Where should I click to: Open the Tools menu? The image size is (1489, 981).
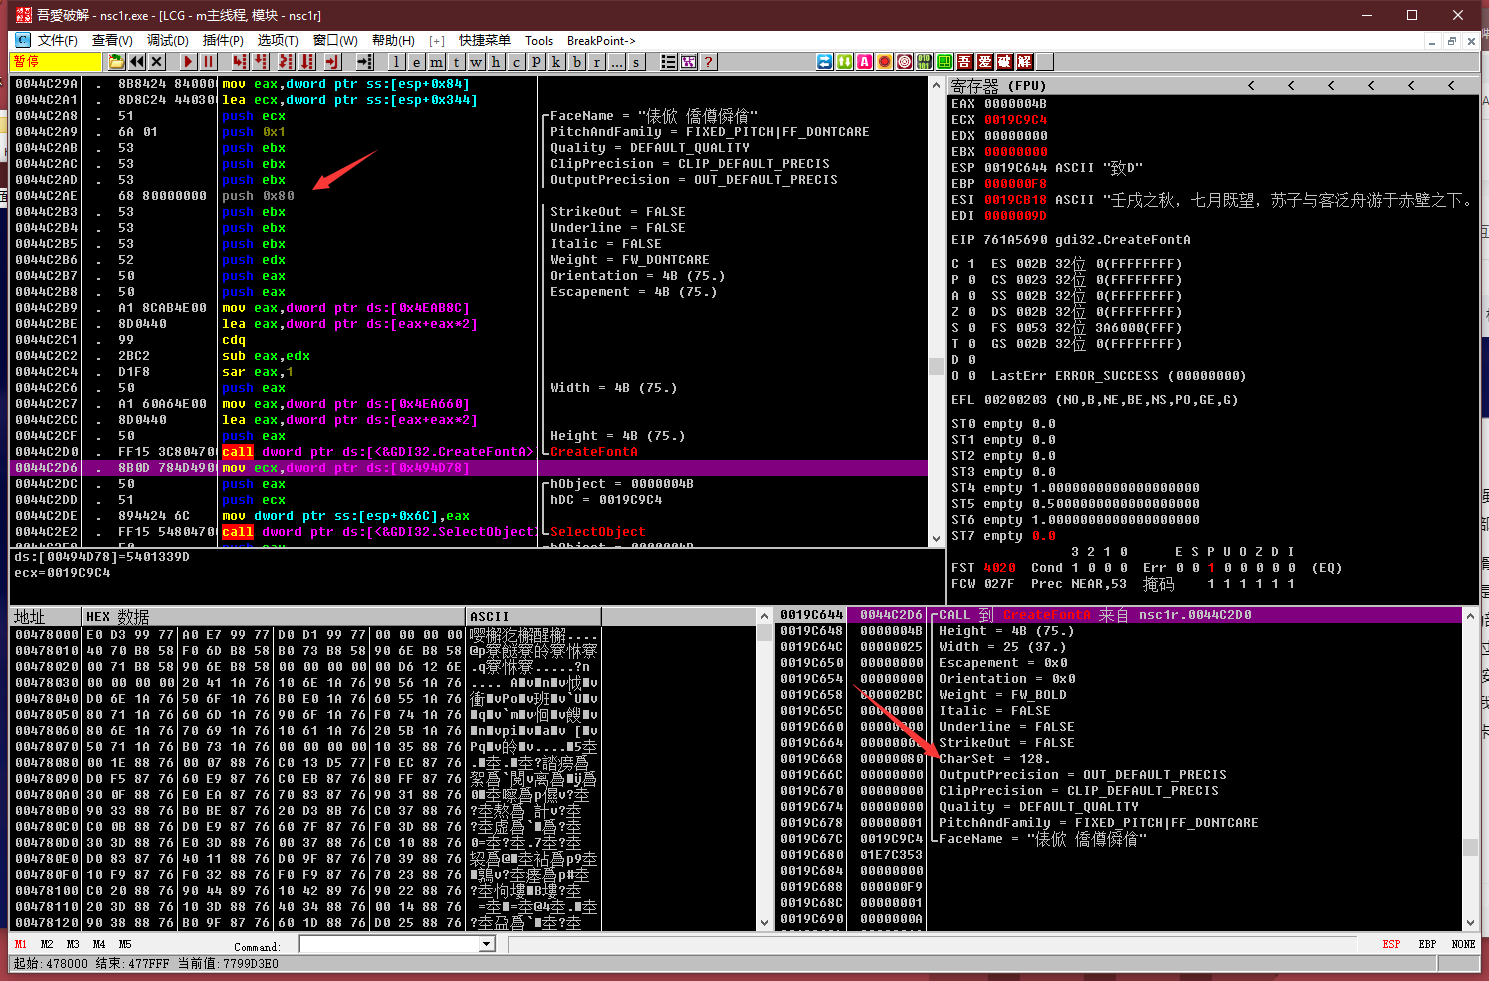539,41
